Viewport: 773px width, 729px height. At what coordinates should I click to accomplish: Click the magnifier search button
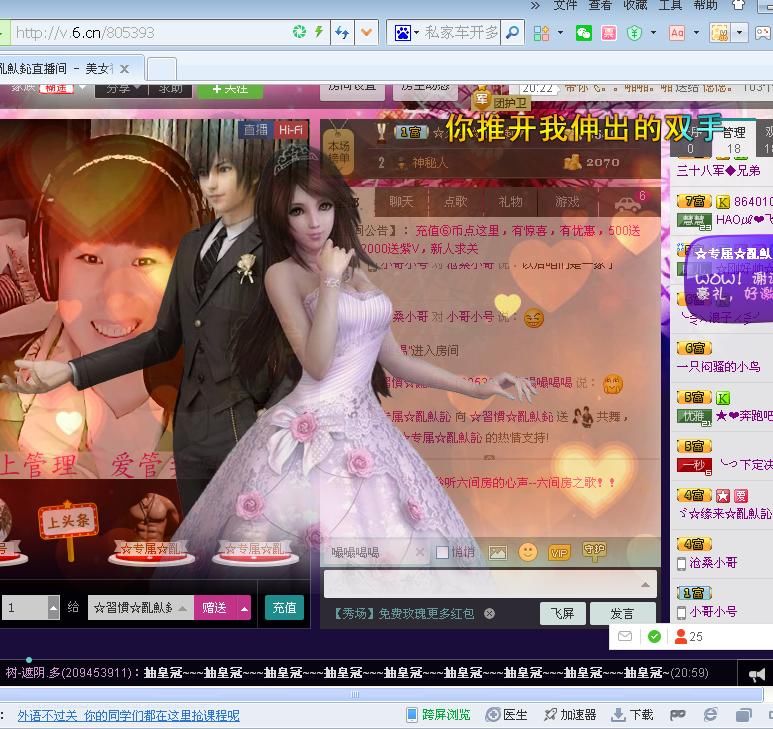[512, 33]
